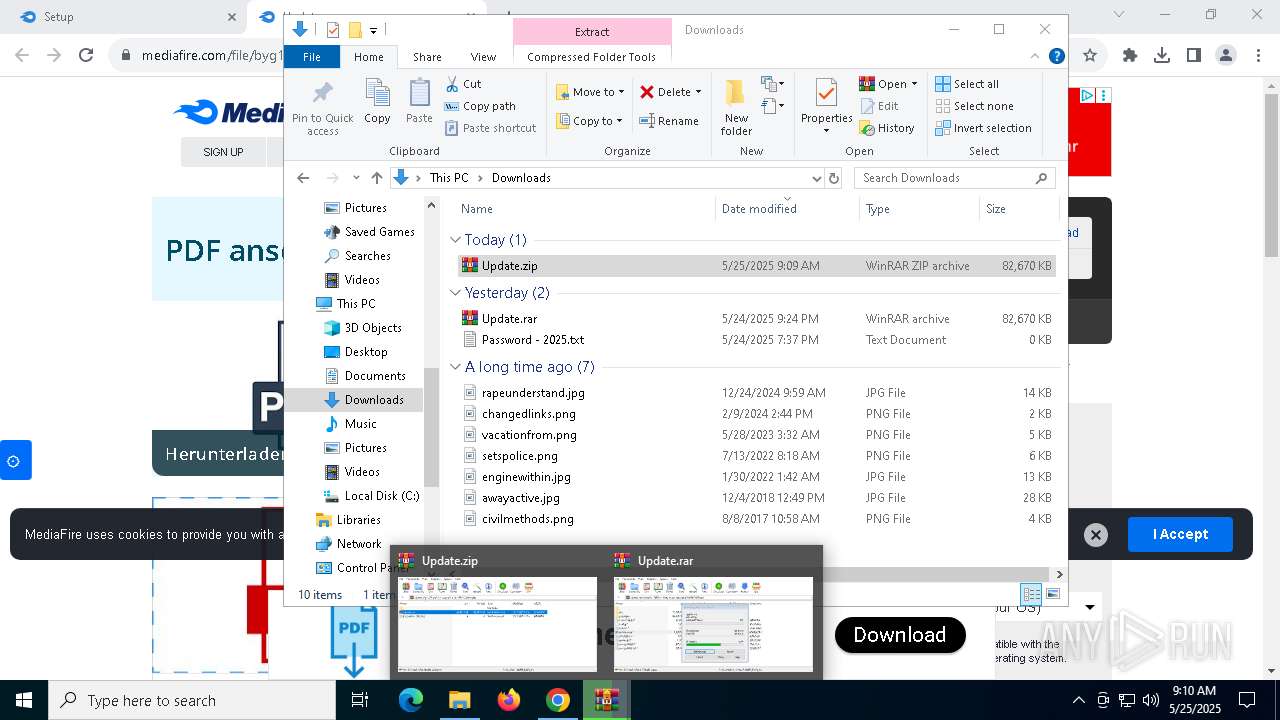Collapse A long time ago group
This screenshot has width=1280, height=720.
pos(456,367)
